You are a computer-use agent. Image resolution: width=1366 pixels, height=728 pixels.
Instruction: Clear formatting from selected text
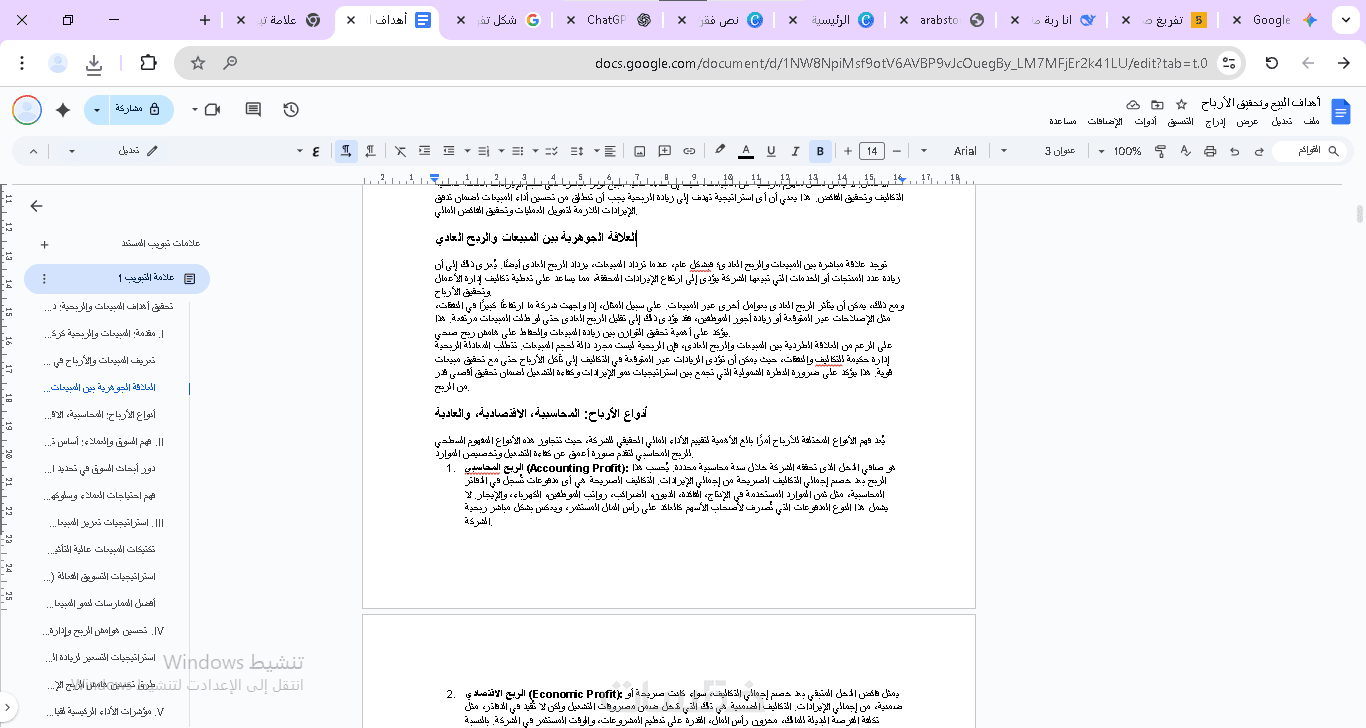click(x=400, y=151)
